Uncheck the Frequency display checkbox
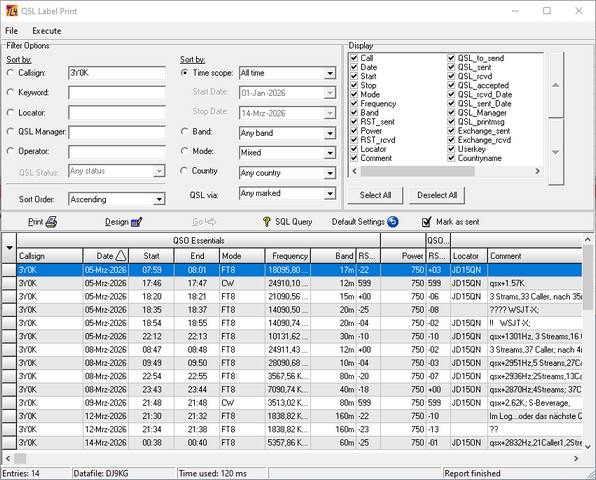The height and width of the screenshot is (480, 596). pyautogui.click(x=354, y=103)
